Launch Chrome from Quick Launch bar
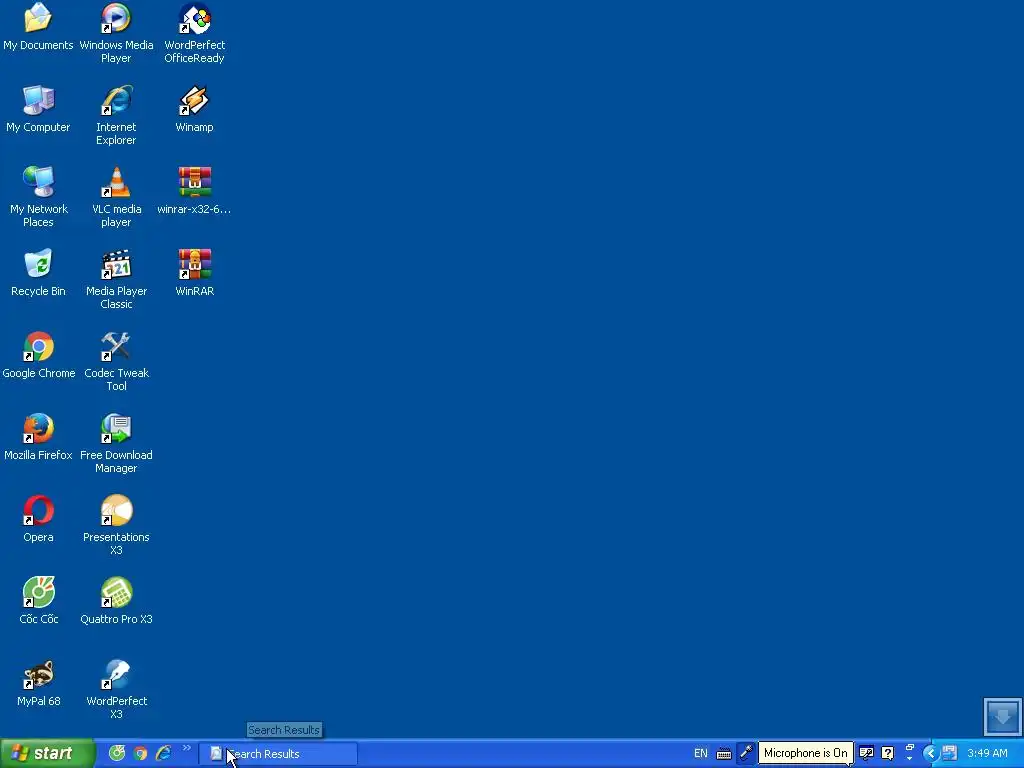 coord(140,754)
